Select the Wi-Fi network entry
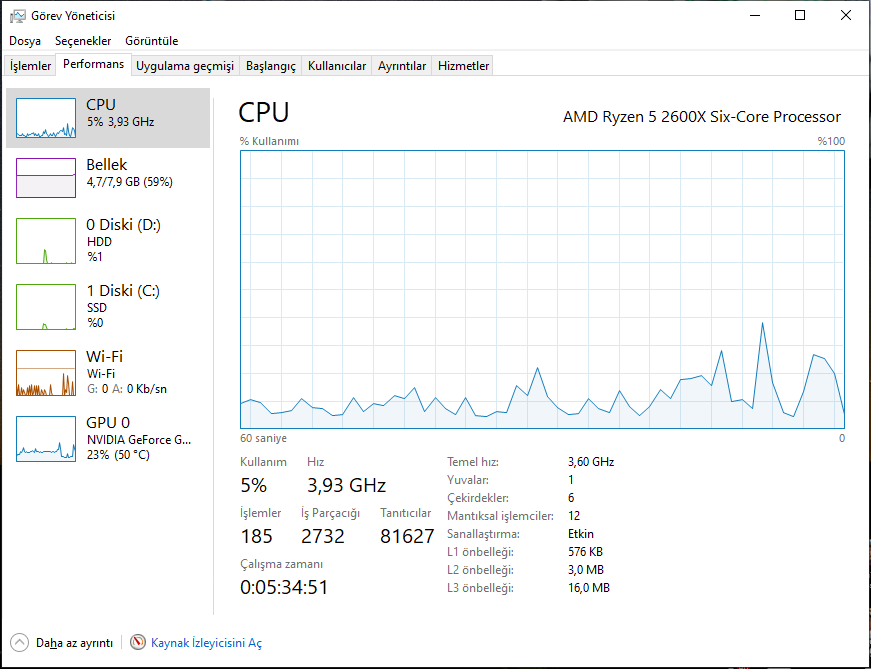 coord(108,373)
